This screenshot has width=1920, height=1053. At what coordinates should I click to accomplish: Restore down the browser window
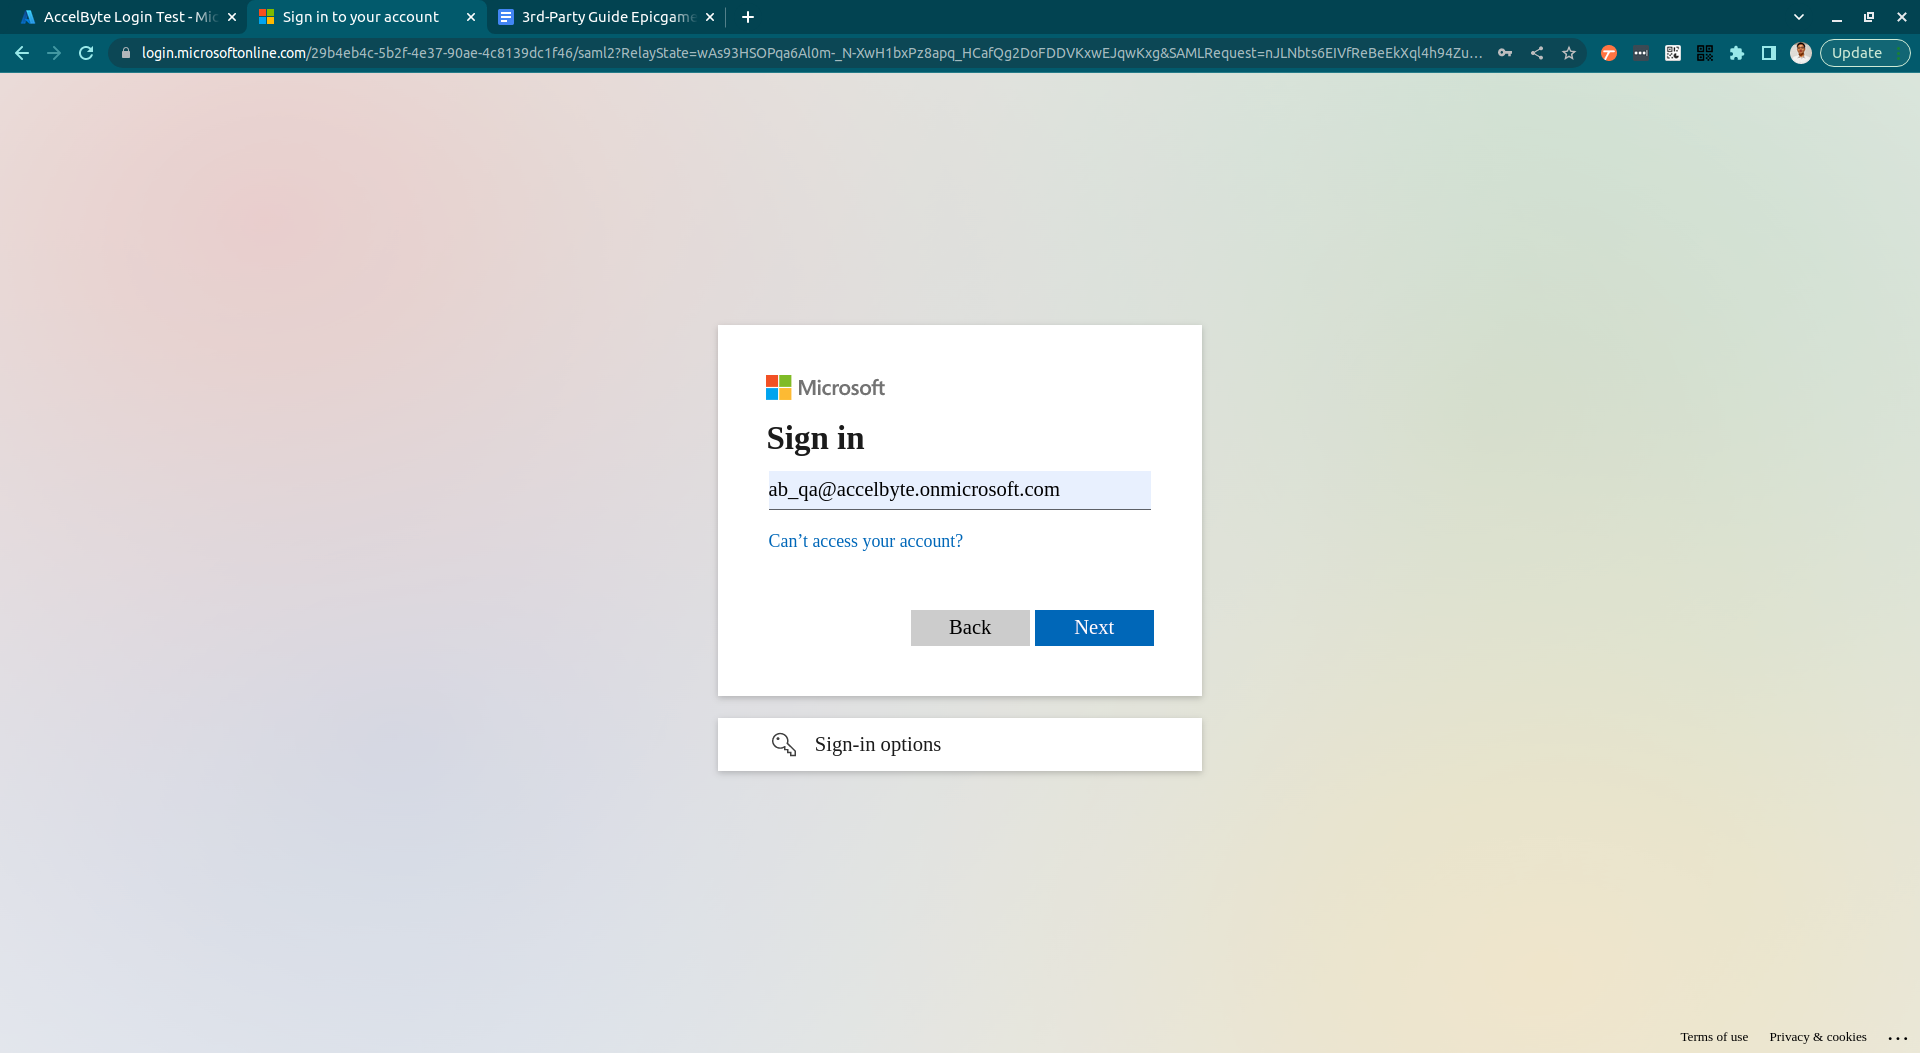1869,17
